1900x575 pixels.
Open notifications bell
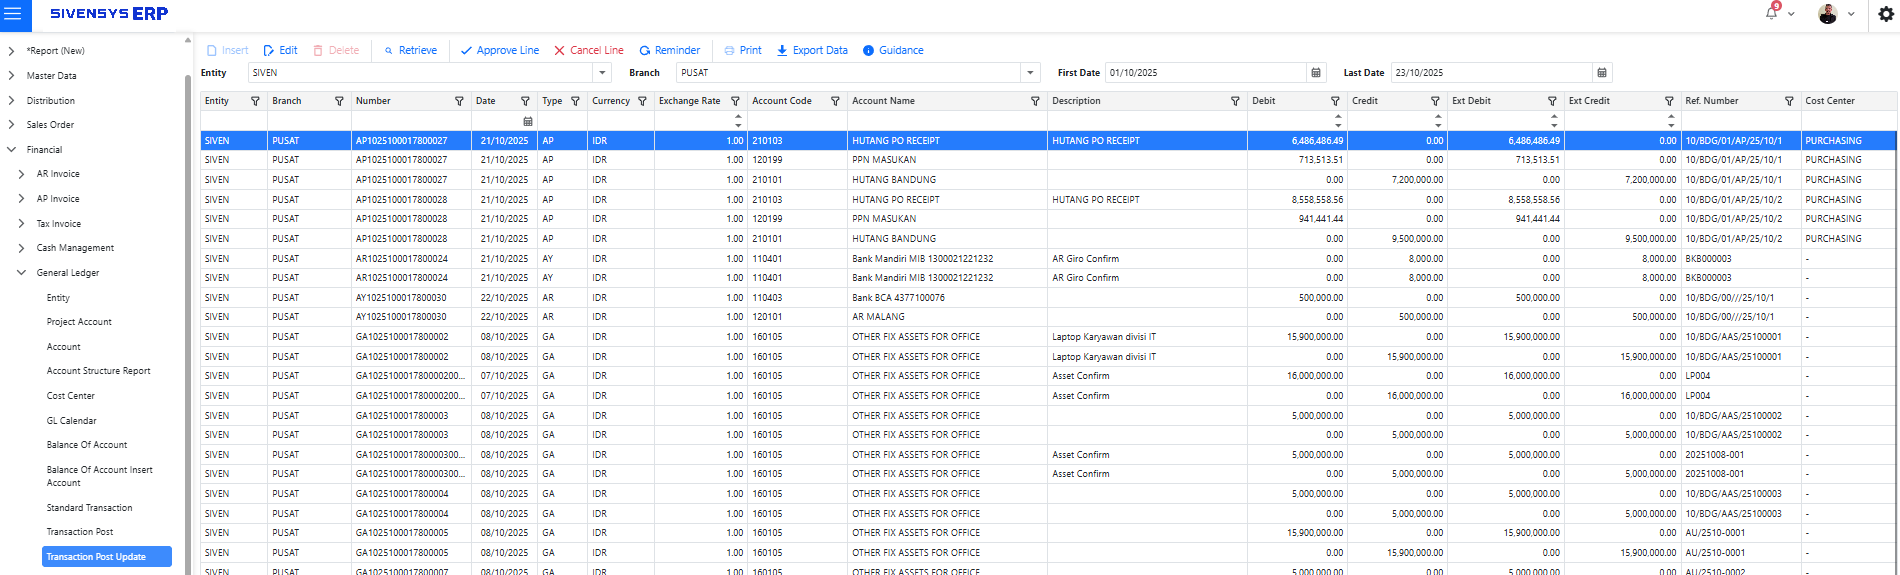[1771, 13]
